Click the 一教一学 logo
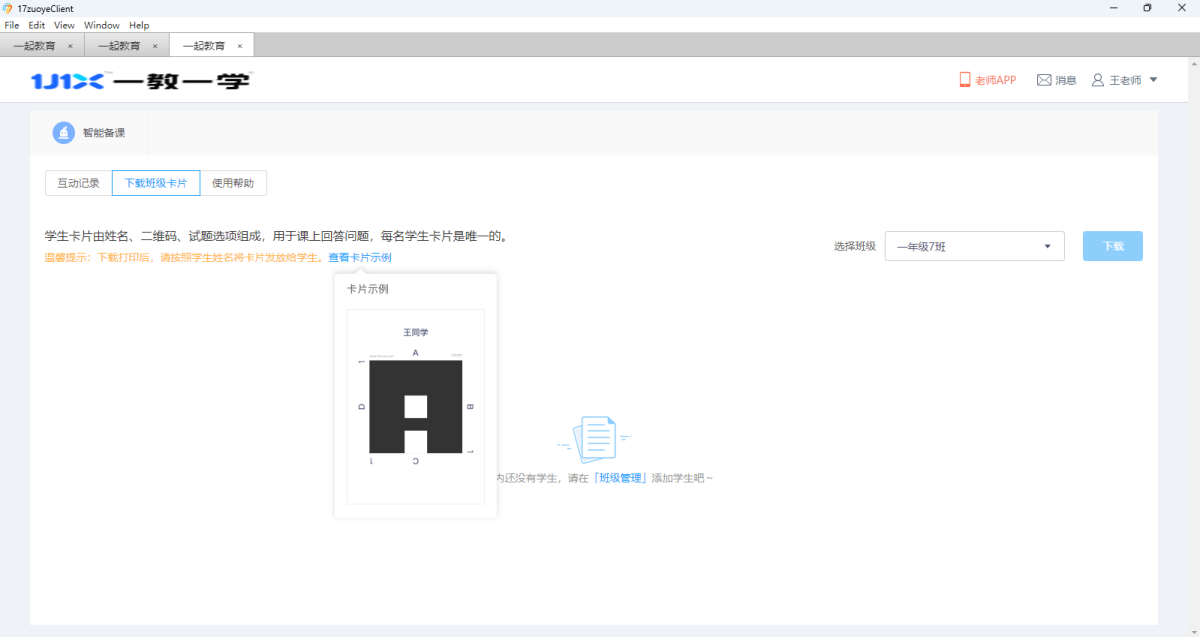This screenshot has height=637, width=1200. pos(140,81)
